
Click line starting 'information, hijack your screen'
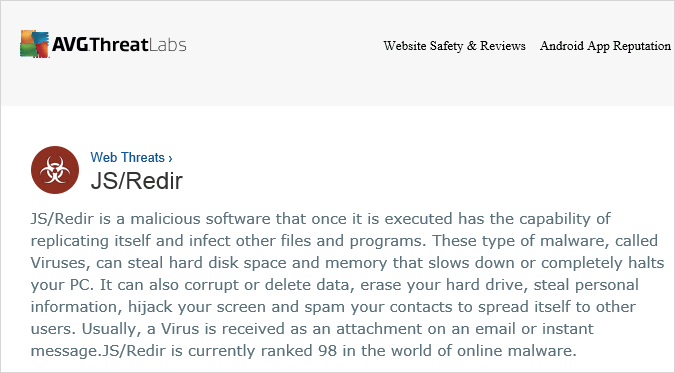coord(333,307)
